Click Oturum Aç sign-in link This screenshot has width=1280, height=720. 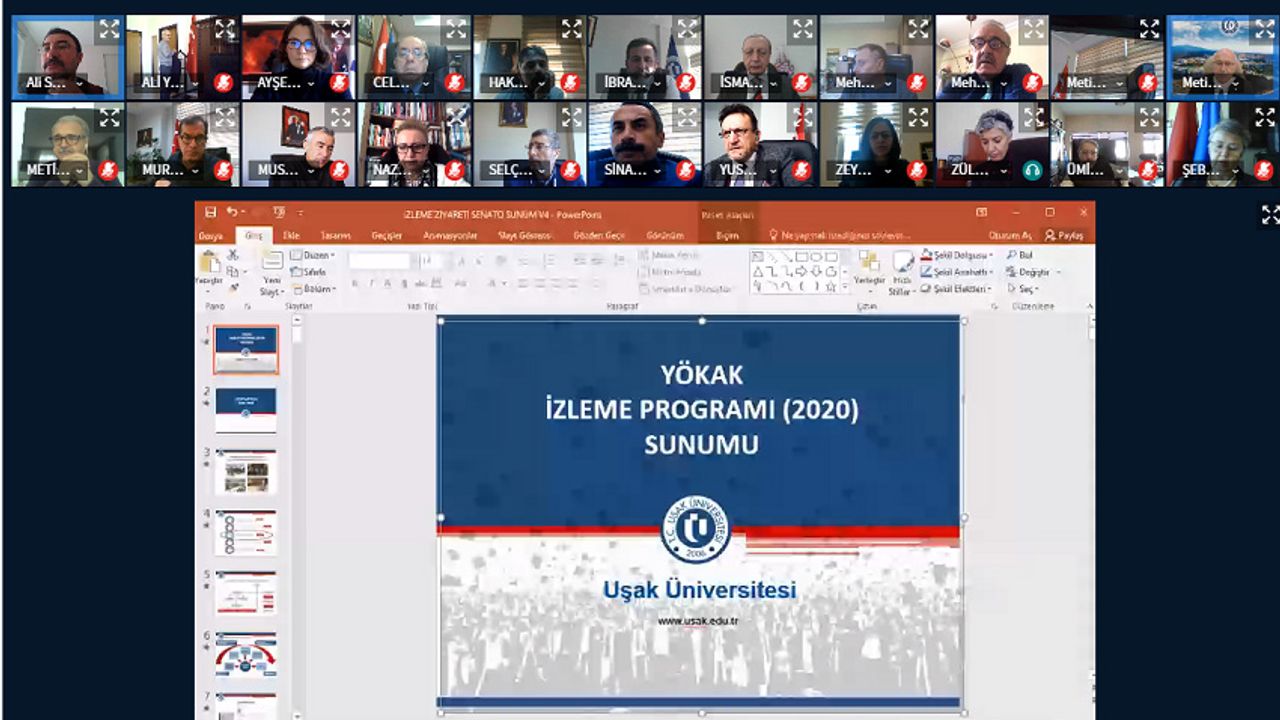(x=1009, y=236)
